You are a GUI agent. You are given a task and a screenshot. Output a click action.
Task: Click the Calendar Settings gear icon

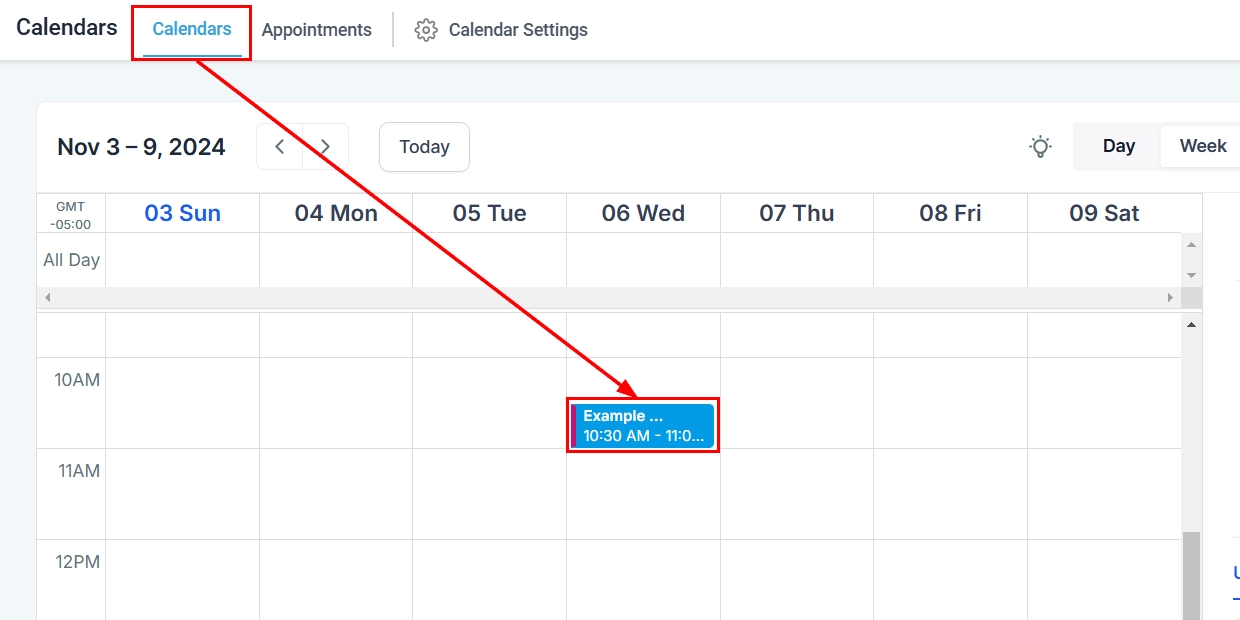[x=426, y=30]
